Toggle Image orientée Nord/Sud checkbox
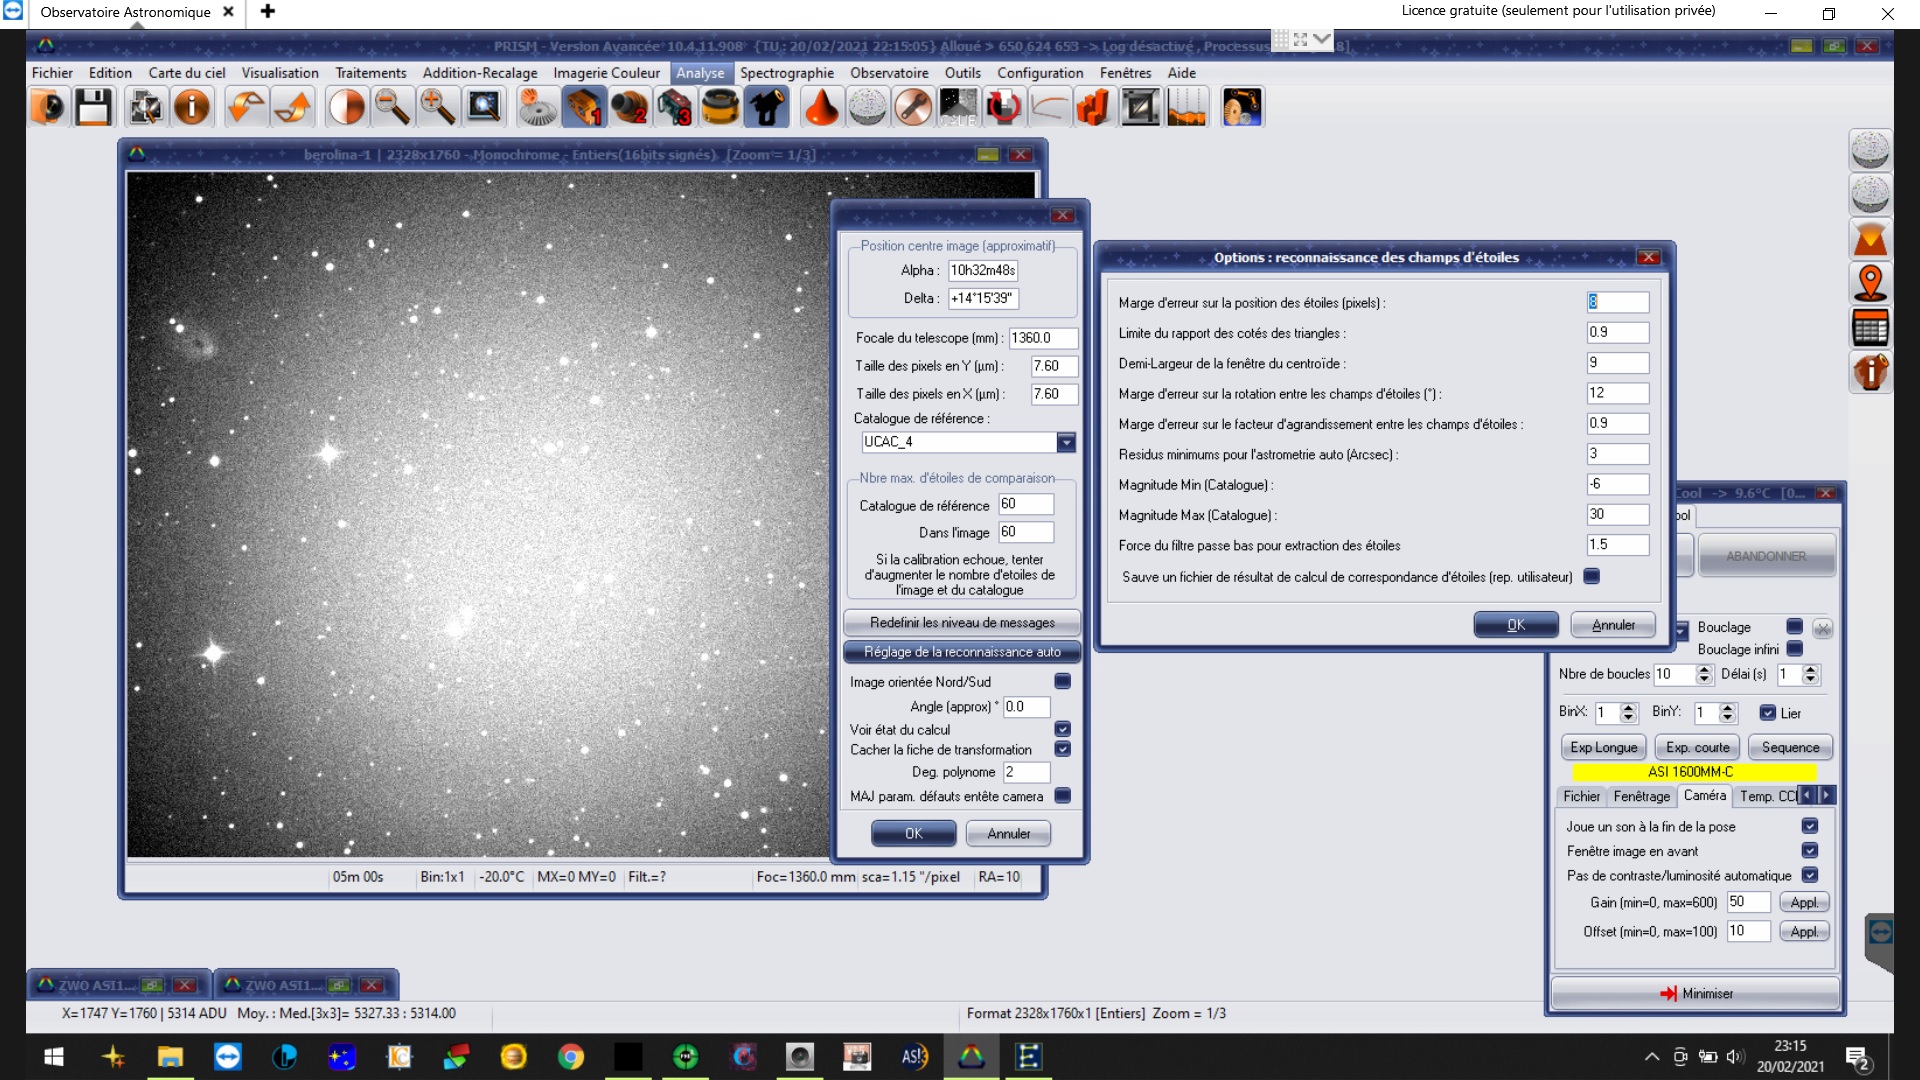The image size is (1920, 1080). tap(1062, 681)
